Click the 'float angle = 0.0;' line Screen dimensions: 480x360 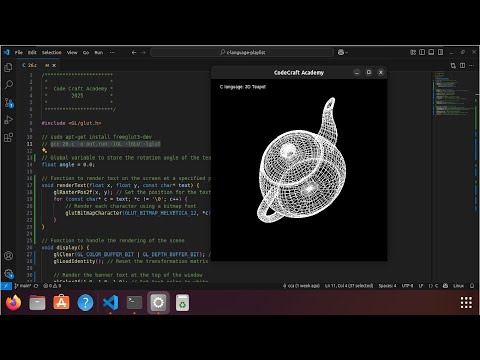[x=68, y=165]
